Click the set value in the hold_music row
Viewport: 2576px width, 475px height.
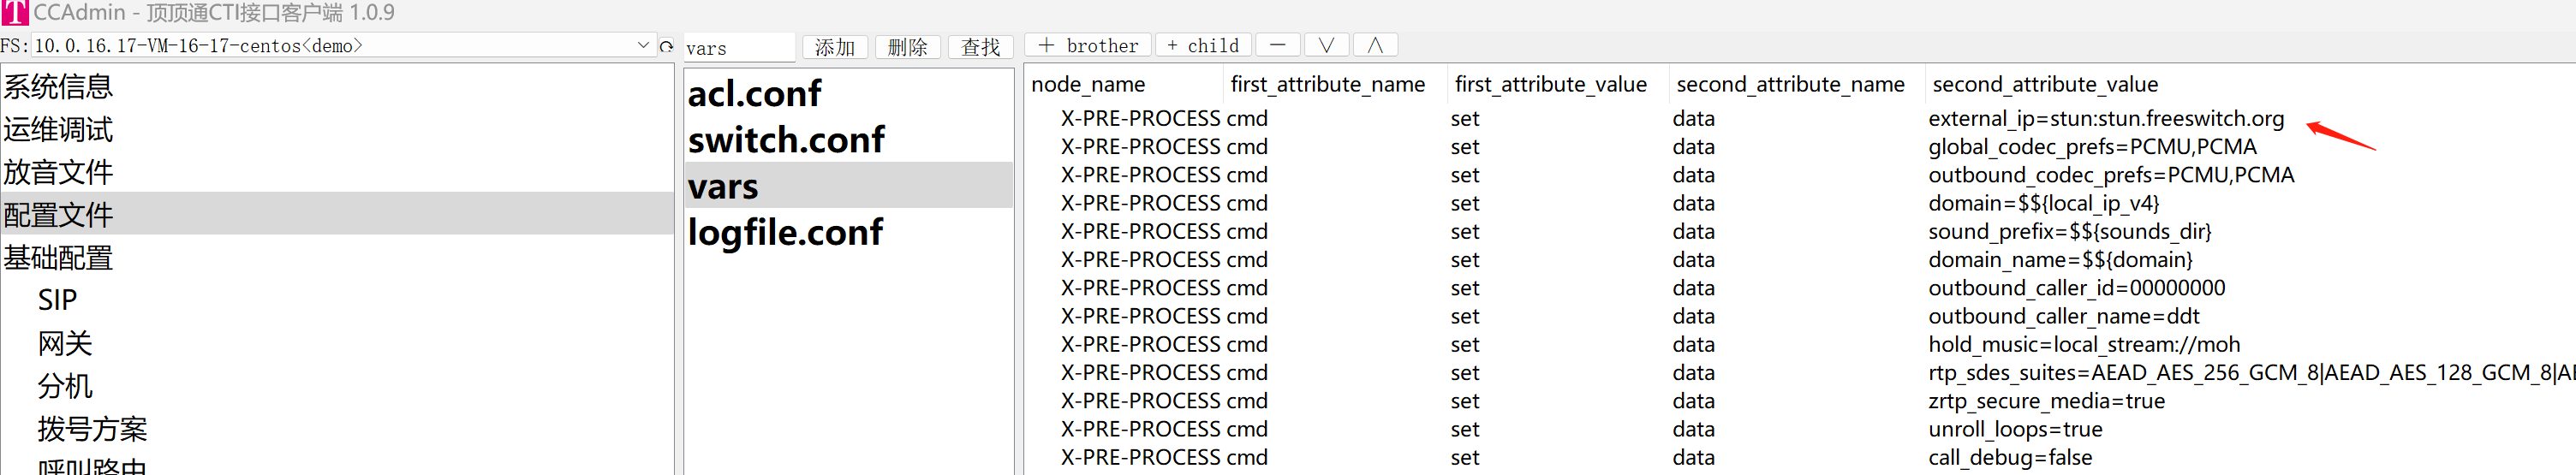pos(1465,344)
